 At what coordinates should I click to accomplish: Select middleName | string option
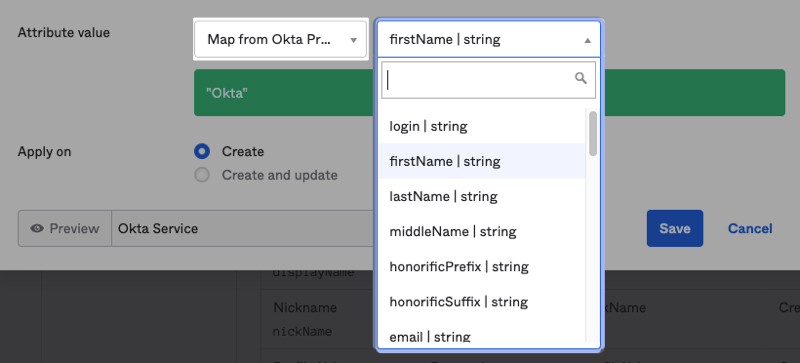tap(482, 232)
